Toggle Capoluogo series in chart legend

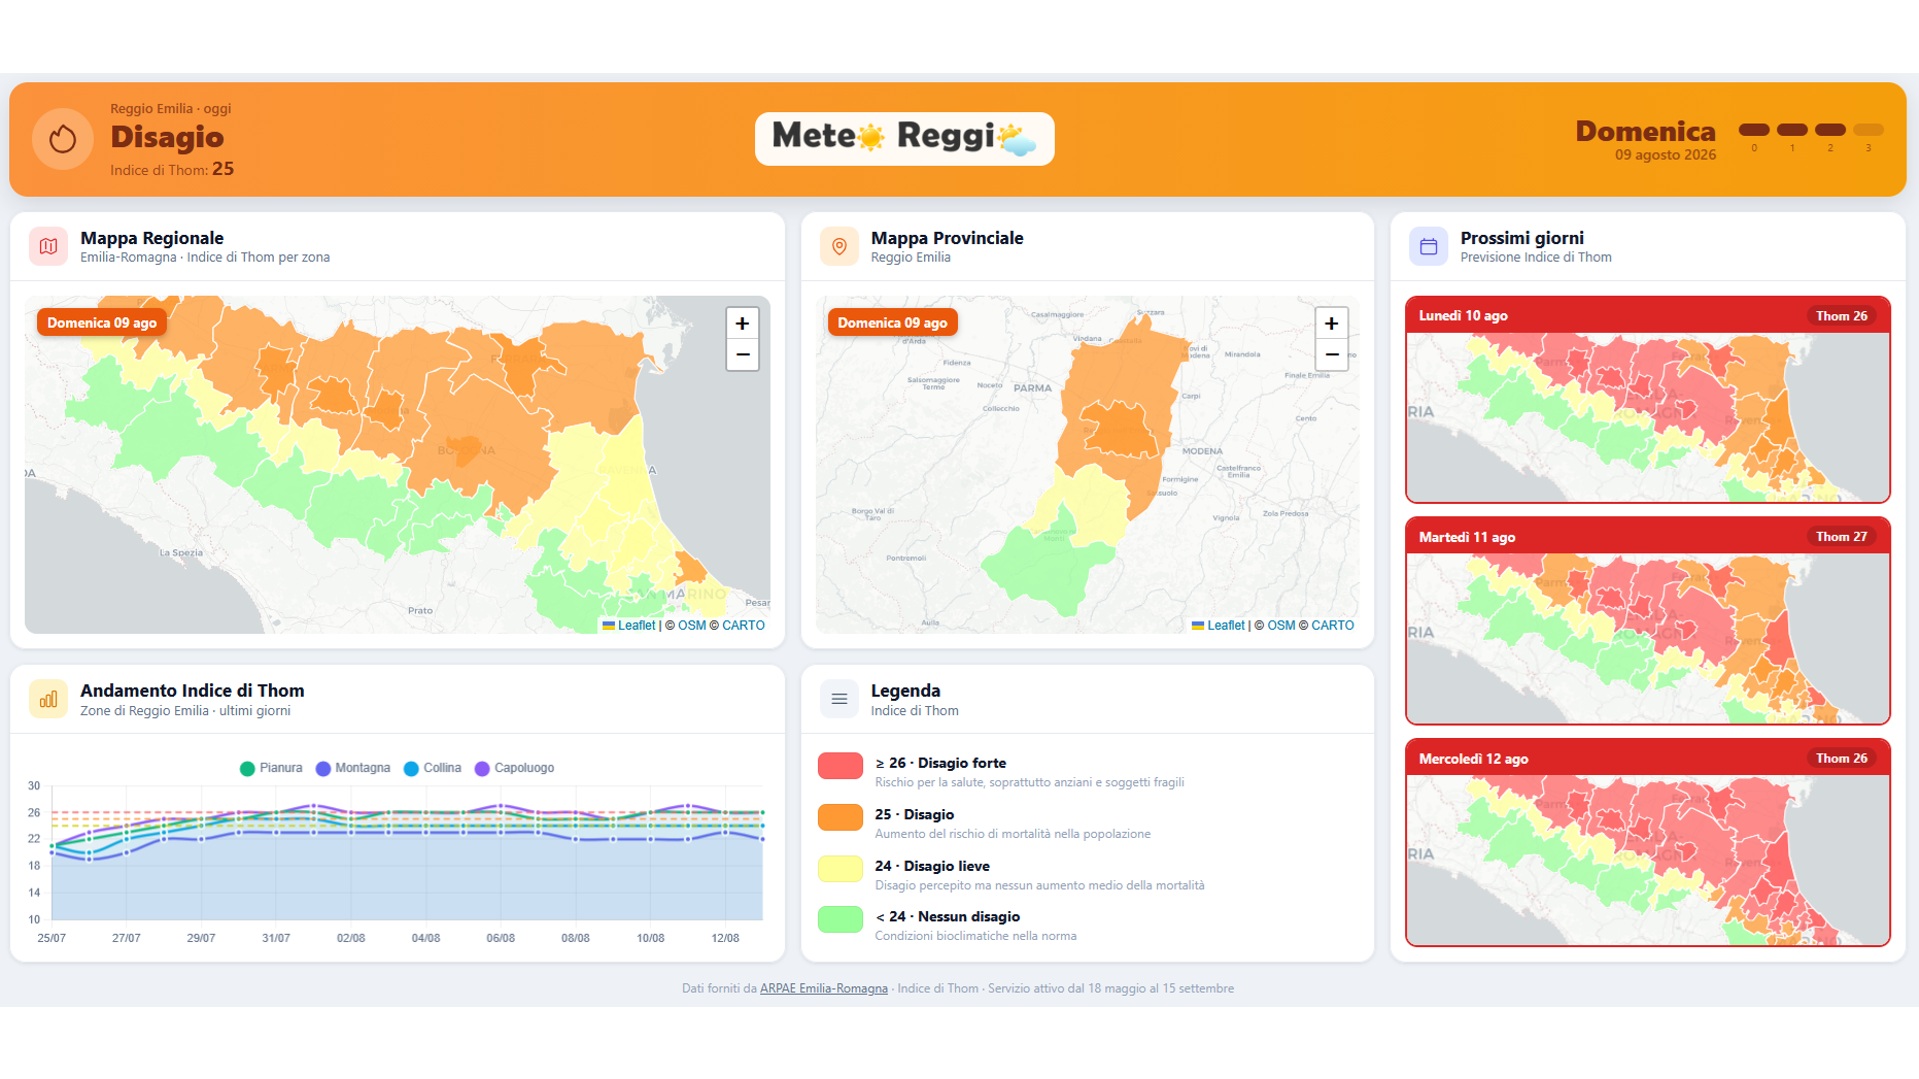(514, 768)
